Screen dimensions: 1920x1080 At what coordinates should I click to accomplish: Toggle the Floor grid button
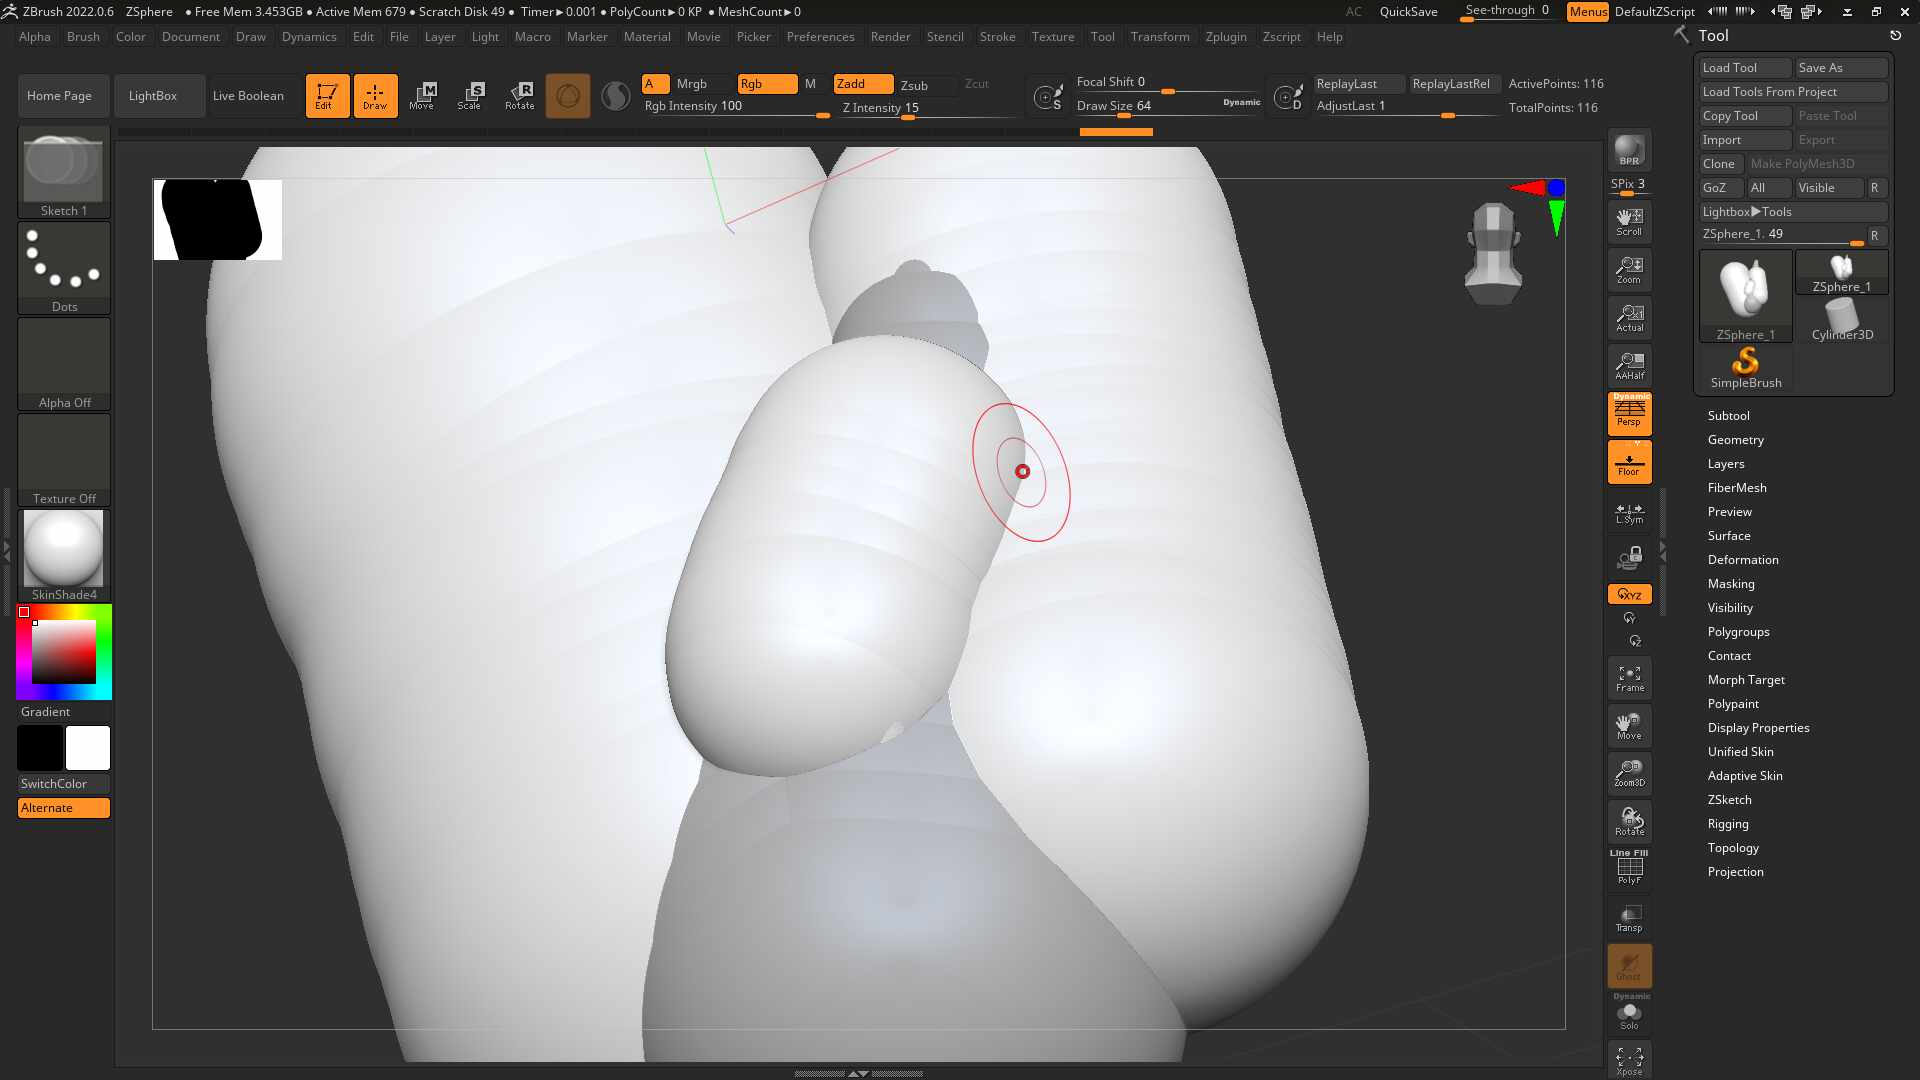coord(1629,462)
